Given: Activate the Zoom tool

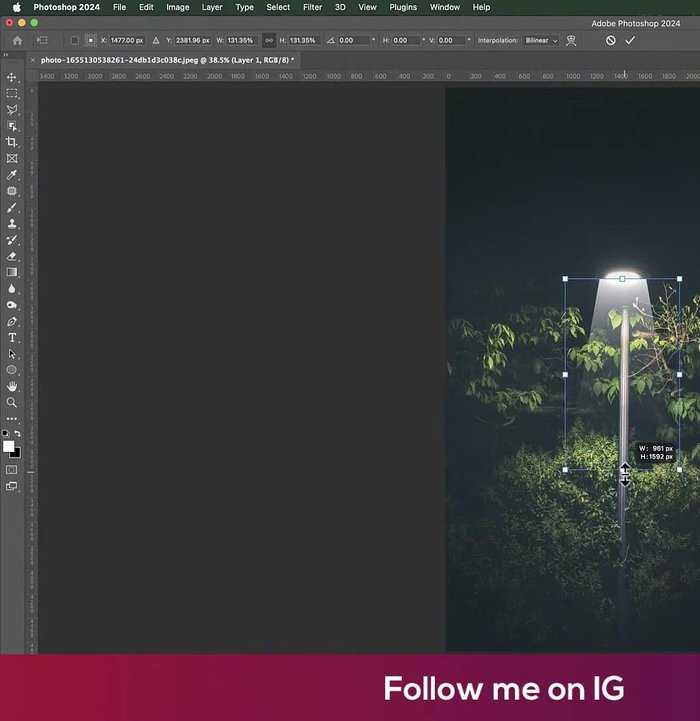Looking at the screenshot, I should (12, 402).
